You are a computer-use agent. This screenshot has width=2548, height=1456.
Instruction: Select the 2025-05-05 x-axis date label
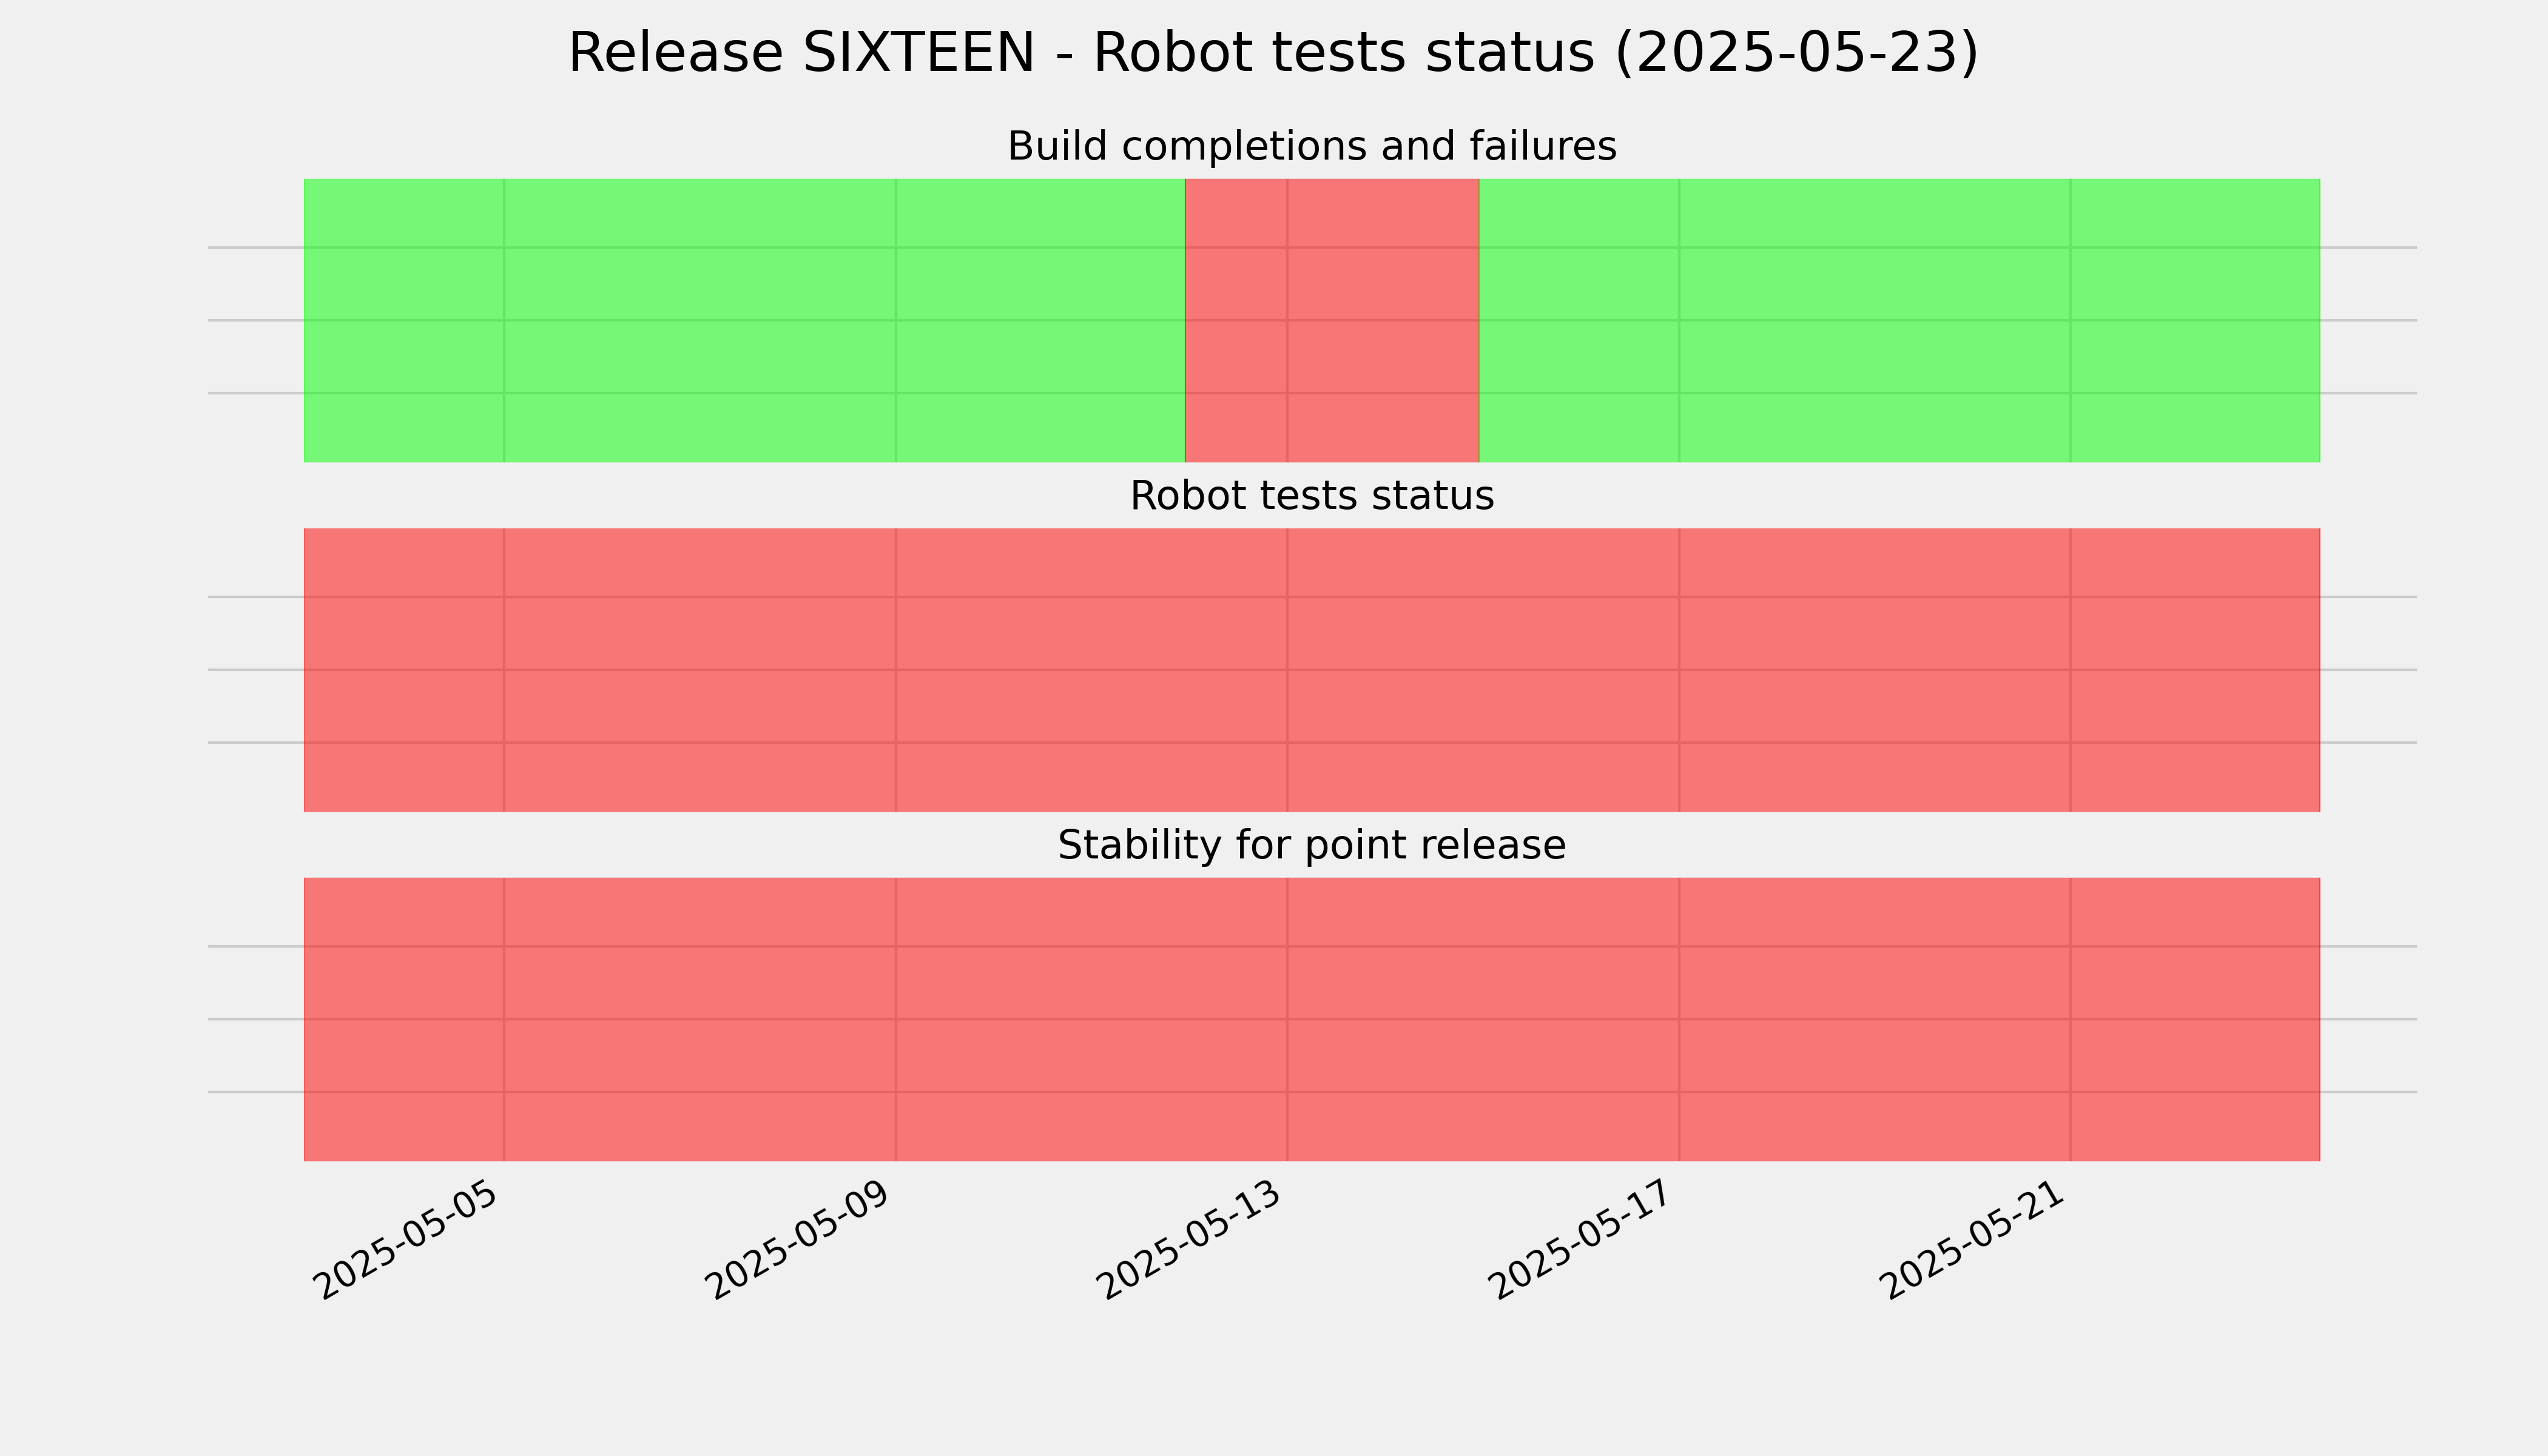(406, 1240)
